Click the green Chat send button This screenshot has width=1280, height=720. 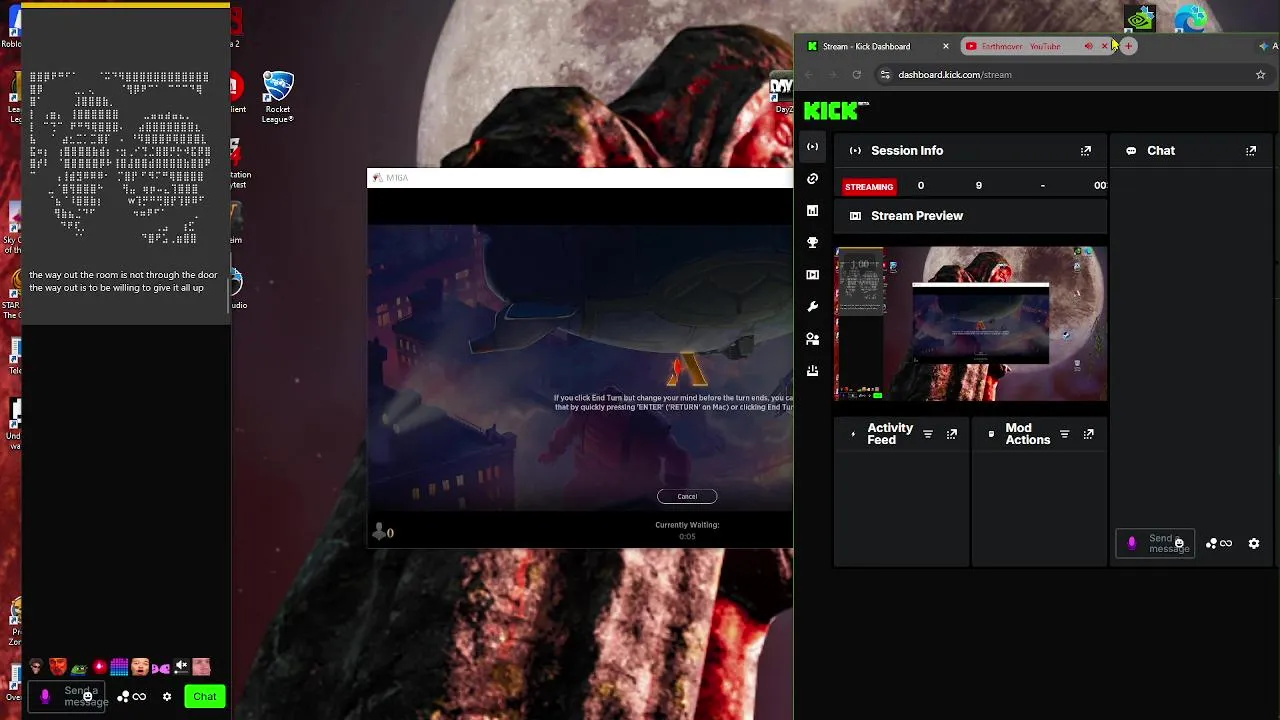(x=205, y=697)
